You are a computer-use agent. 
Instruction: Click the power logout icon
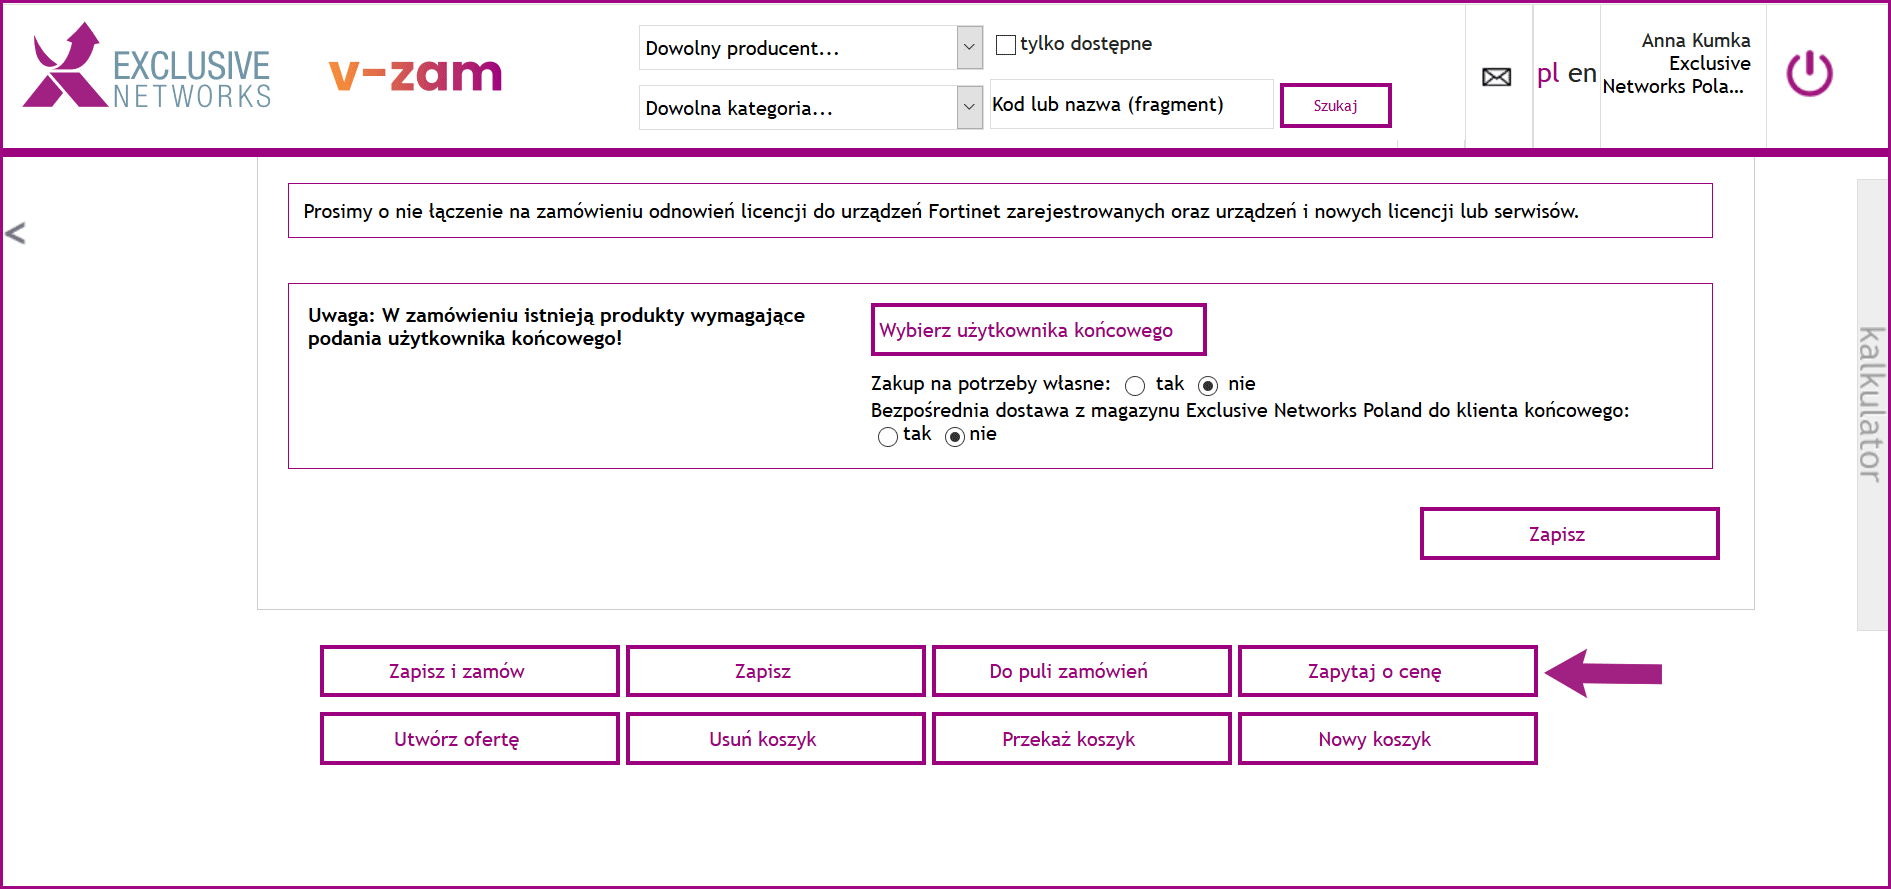(1809, 74)
